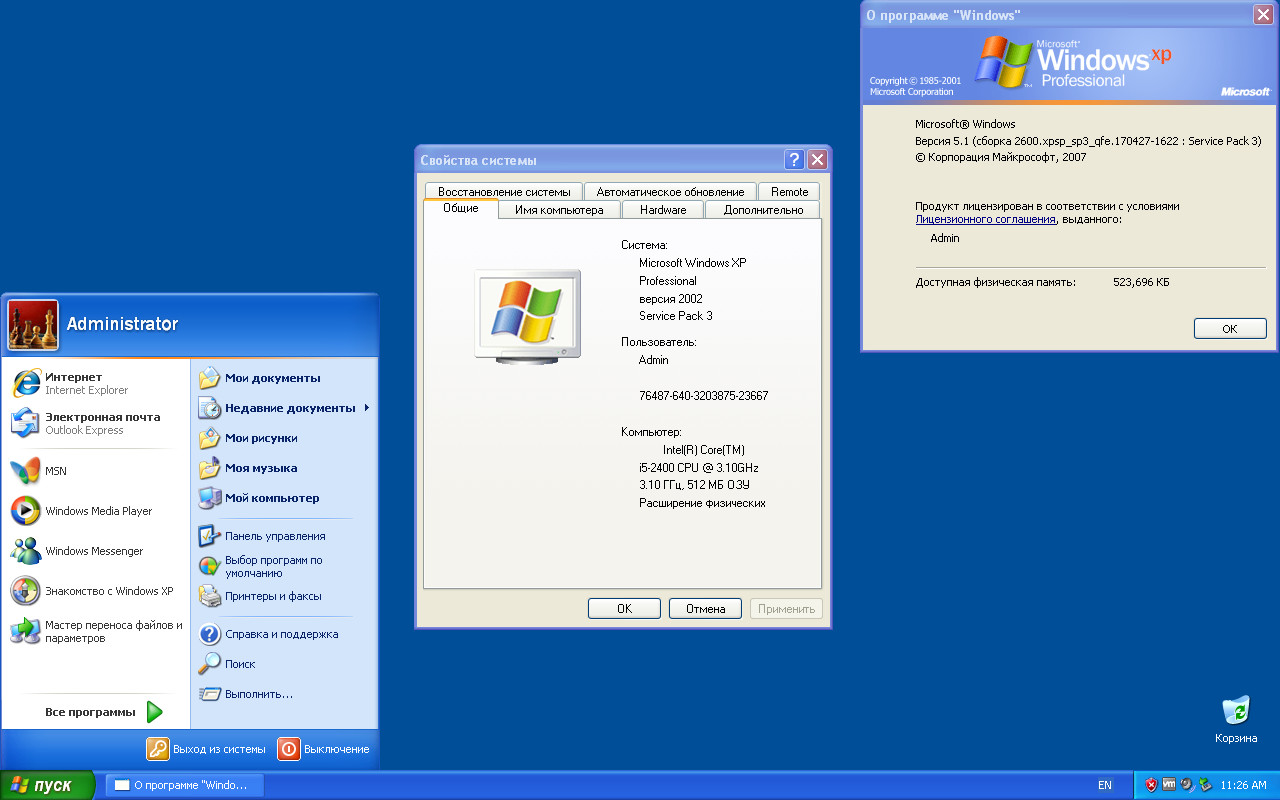Click Выход из системы log off button

point(207,749)
